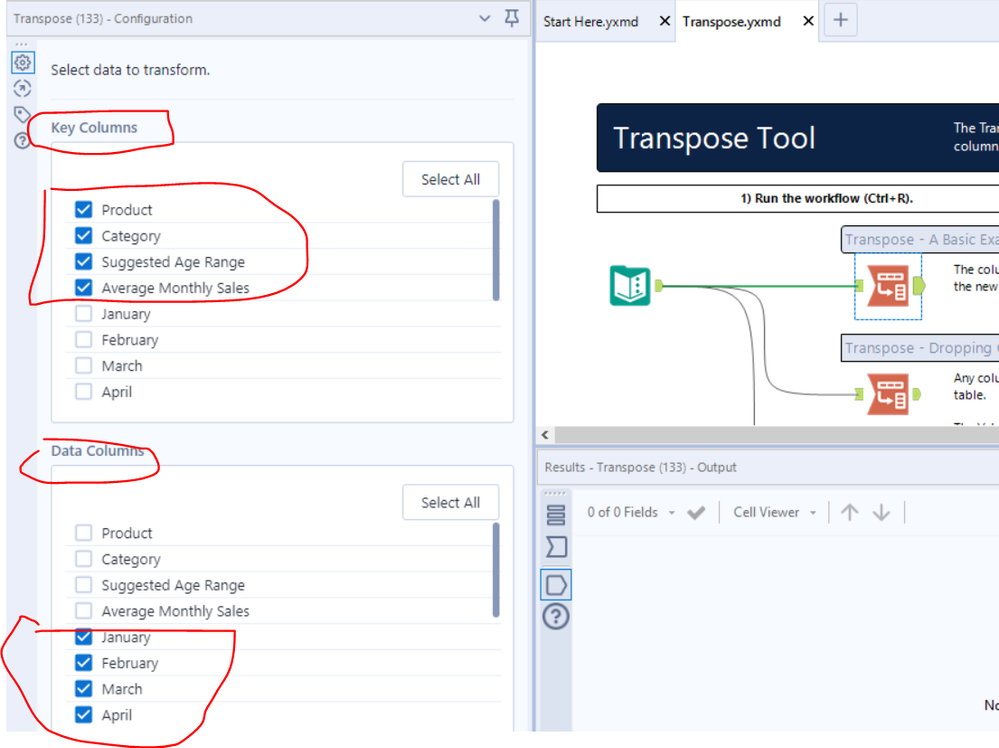Switch to Transpose.yxmd tab
The height and width of the screenshot is (748, 999).
(x=731, y=22)
